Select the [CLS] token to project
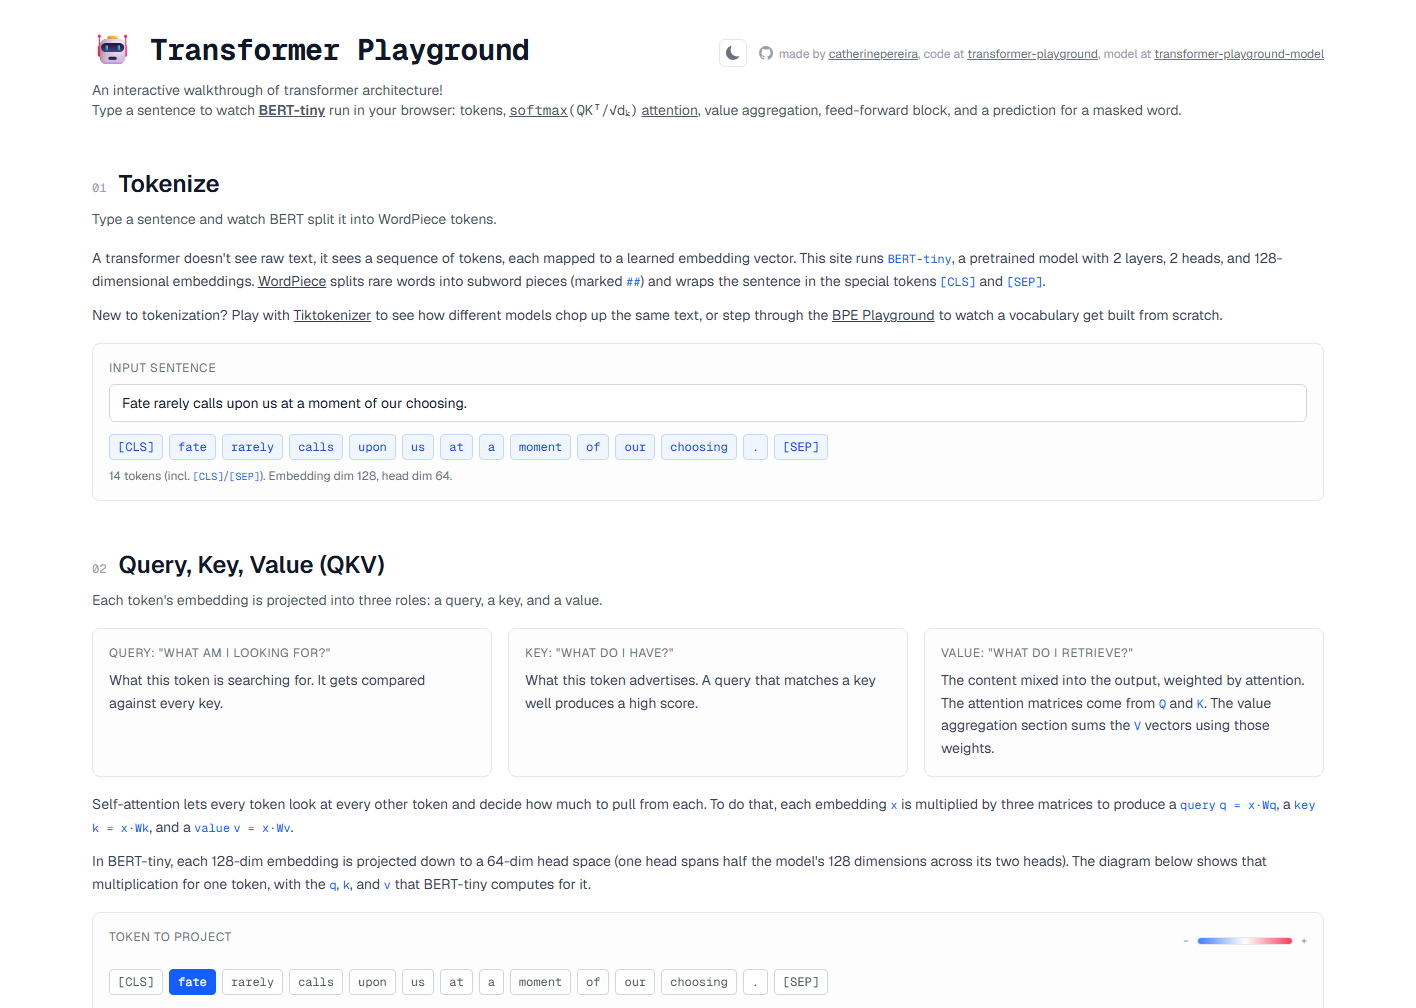The height and width of the screenshot is (1008, 1416). 136,982
